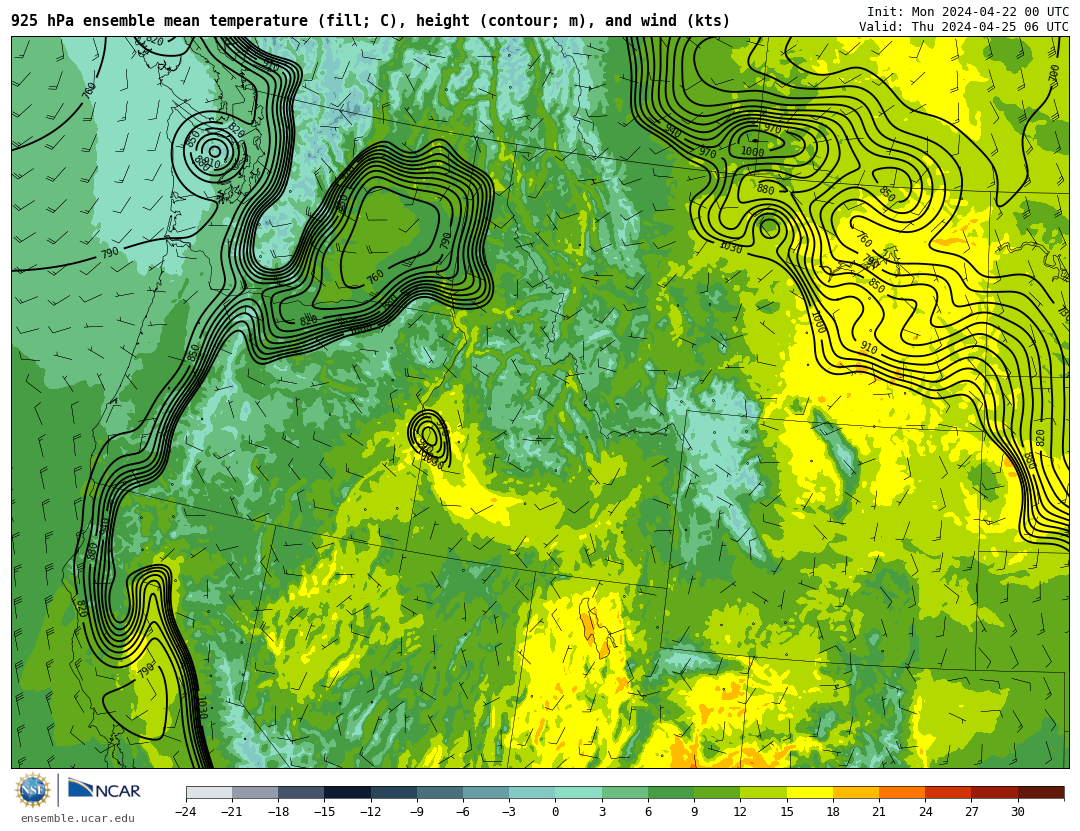1080x831 pixels.
Task: Pick the slate swatch between -18 and -15
Action: click(x=302, y=792)
